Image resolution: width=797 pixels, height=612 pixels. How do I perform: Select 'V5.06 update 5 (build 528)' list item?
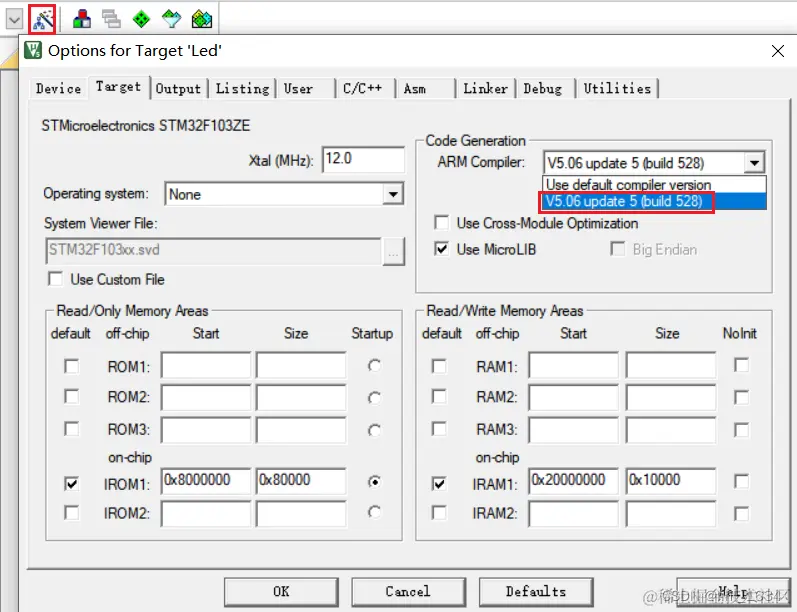(655, 201)
